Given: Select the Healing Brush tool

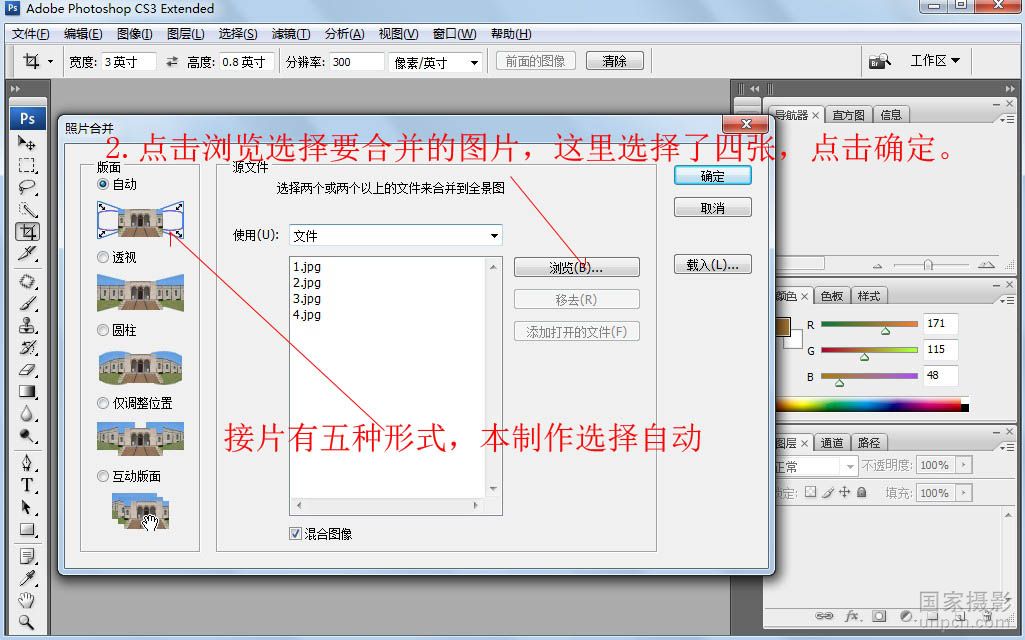Looking at the screenshot, I should tap(27, 281).
